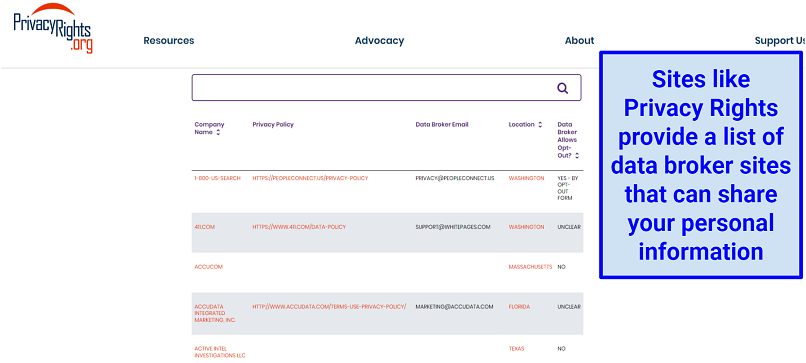Click the Massachusetts location link
This screenshot has height=363, width=806.
click(x=530, y=267)
